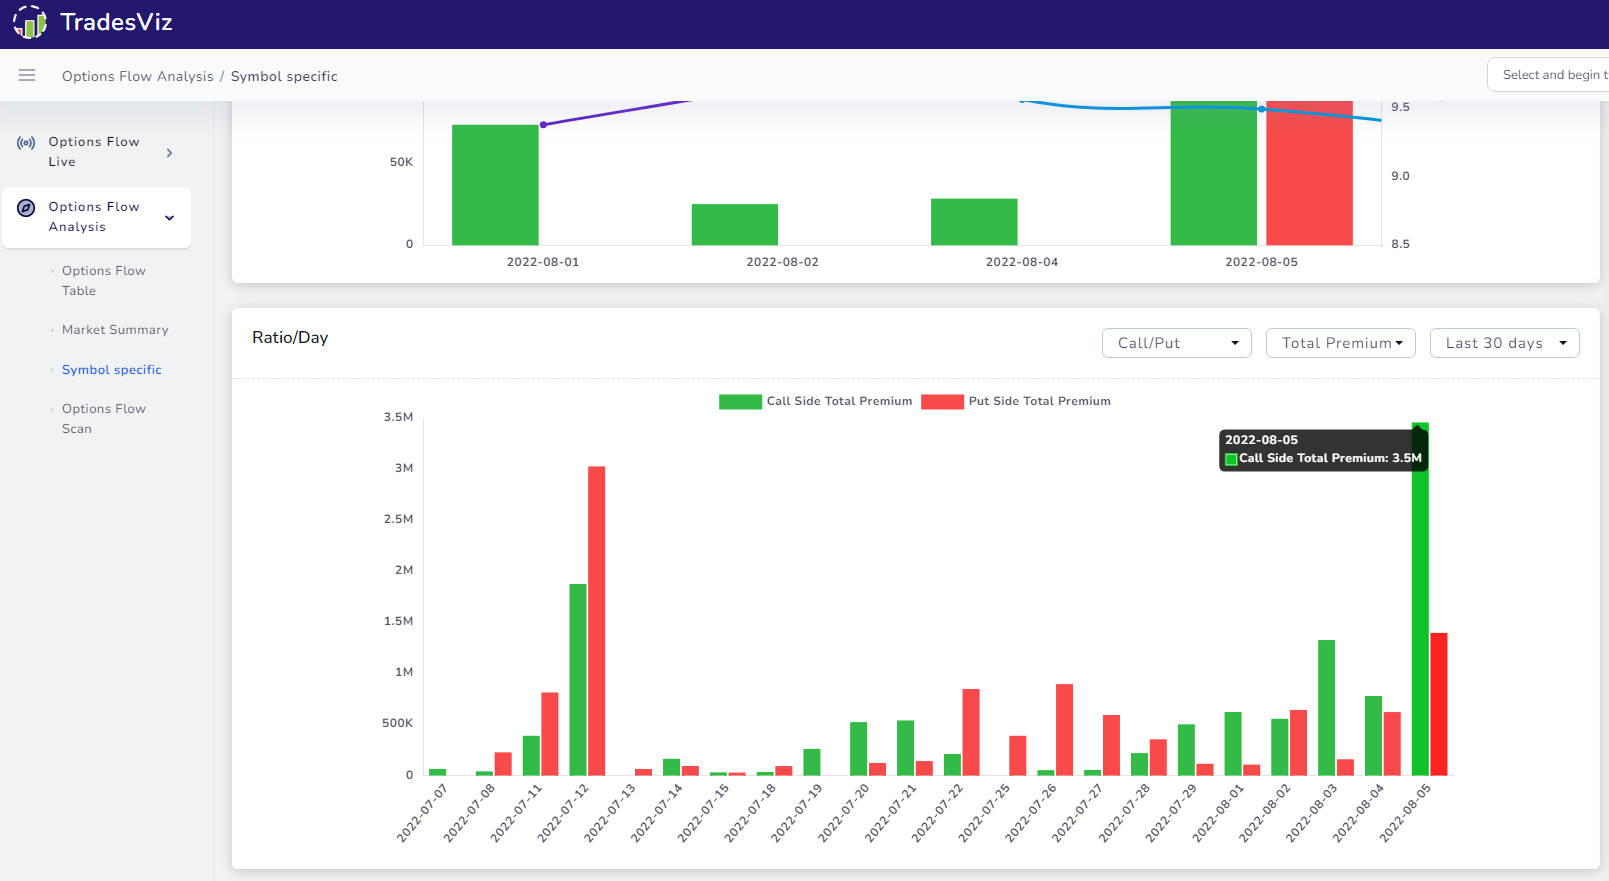Screen dimensions: 1609x881
Task: Open the Options Flow Scan page
Action: tap(103, 419)
